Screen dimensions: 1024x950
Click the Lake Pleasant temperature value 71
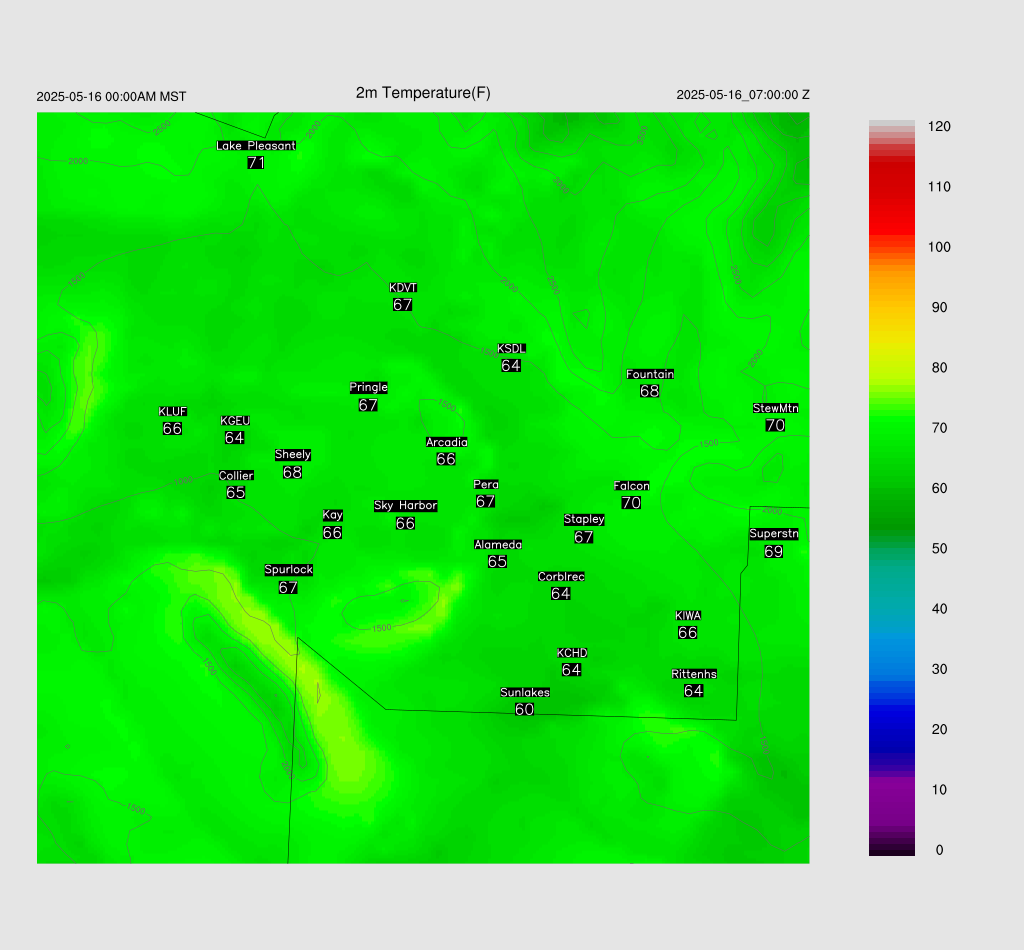click(256, 163)
